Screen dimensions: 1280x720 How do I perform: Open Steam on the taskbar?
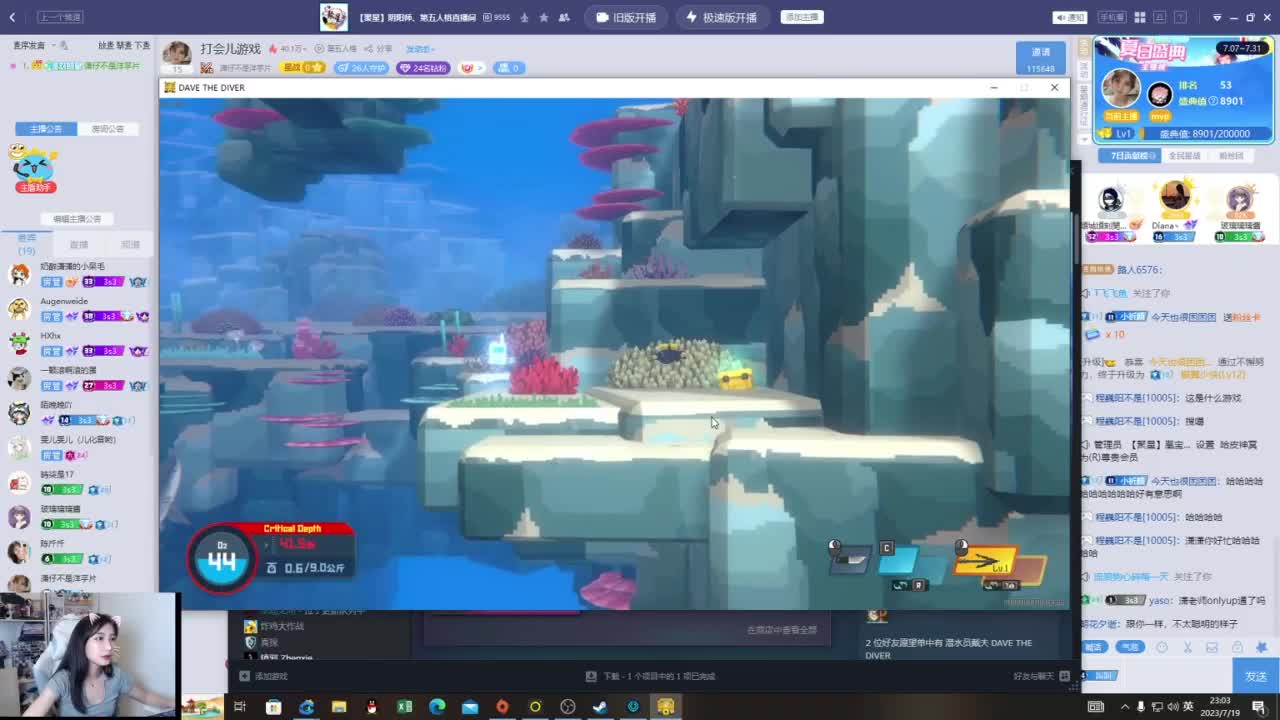click(600, 707)
